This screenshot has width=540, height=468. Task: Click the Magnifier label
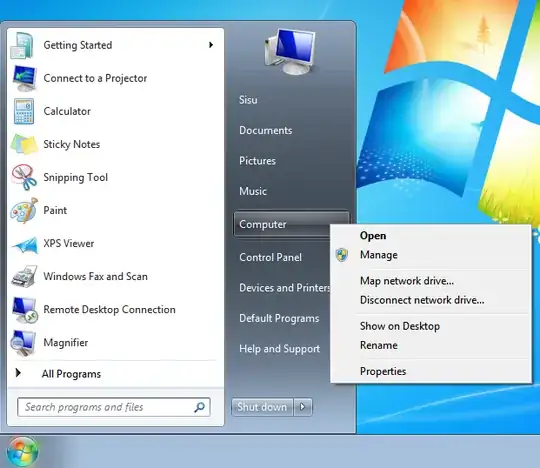(x=65, y=343)
